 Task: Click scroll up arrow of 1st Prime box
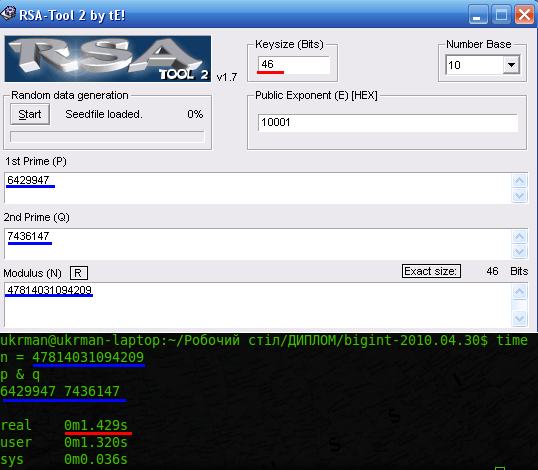519,180
